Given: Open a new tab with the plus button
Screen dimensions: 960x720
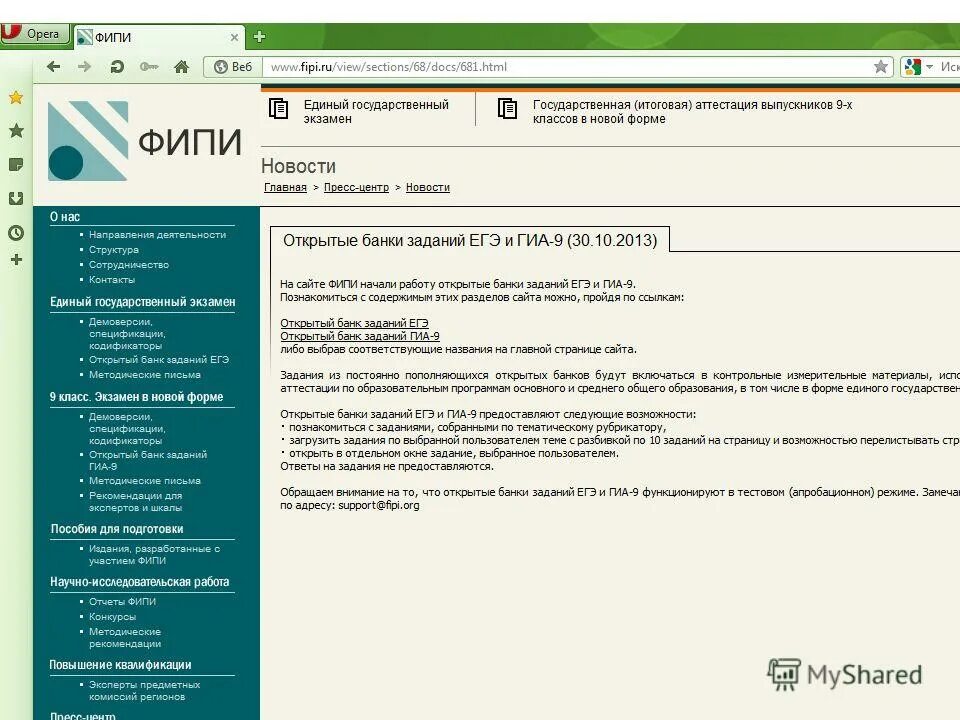Looking at the screenshot, I should (x=259, y=37).
